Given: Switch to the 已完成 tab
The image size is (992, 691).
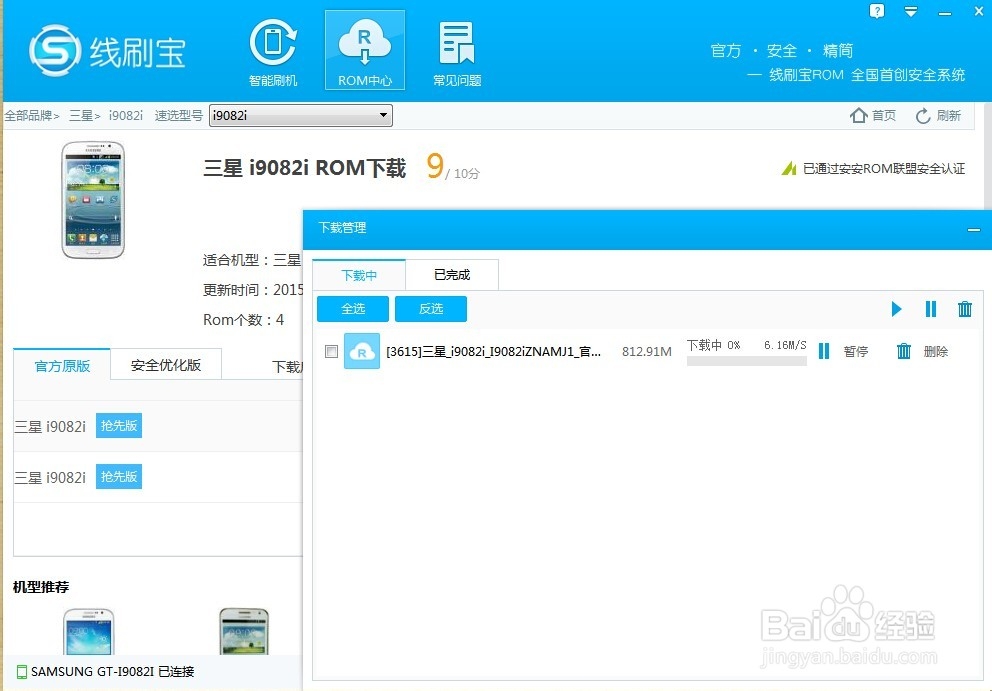Looking at the screenshot, I should [452, 275].
